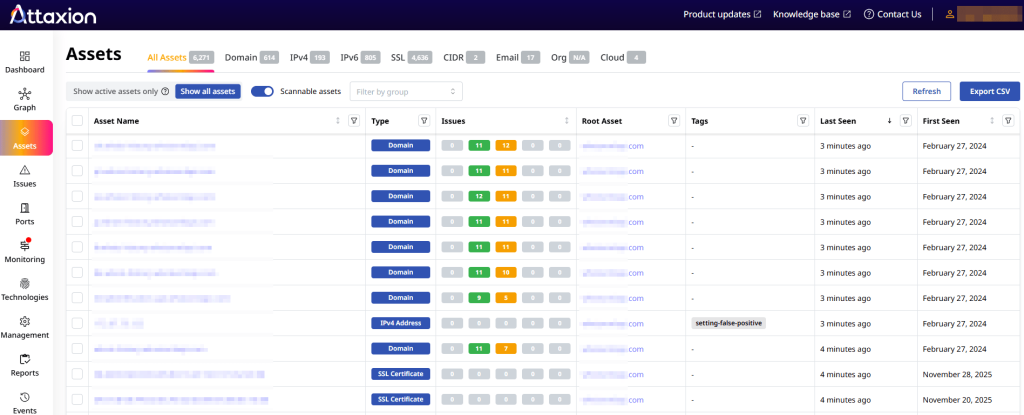Click the Show all assets button
Viewport: 1024px width, 415px height.
(208, 91)
